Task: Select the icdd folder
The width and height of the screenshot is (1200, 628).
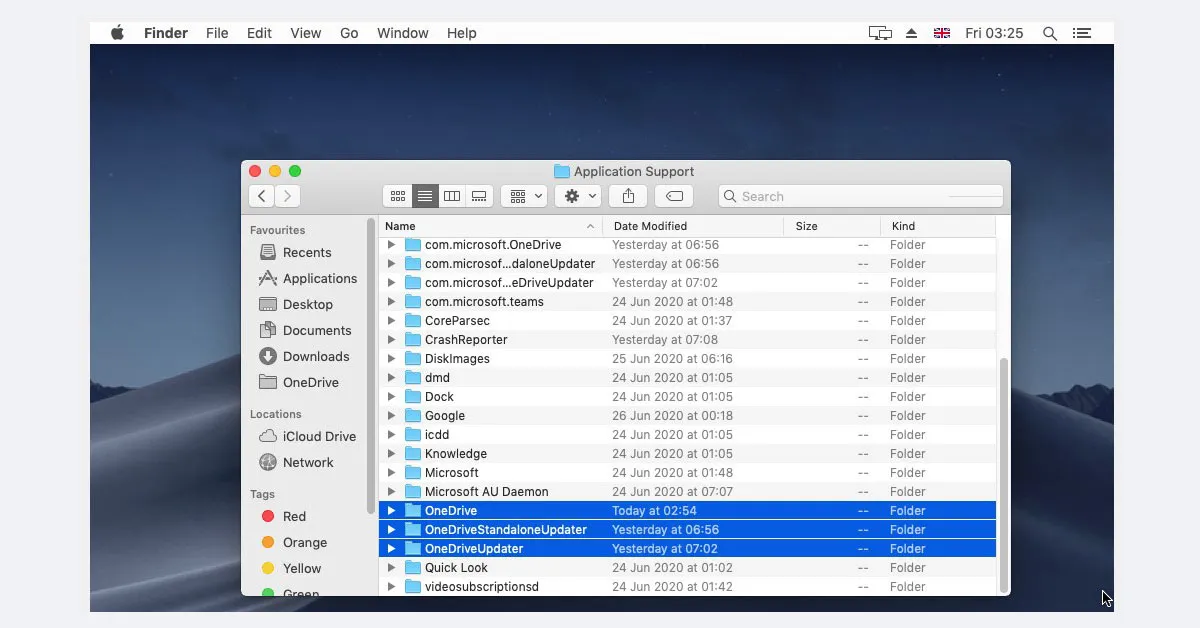Action: (687, 435)
